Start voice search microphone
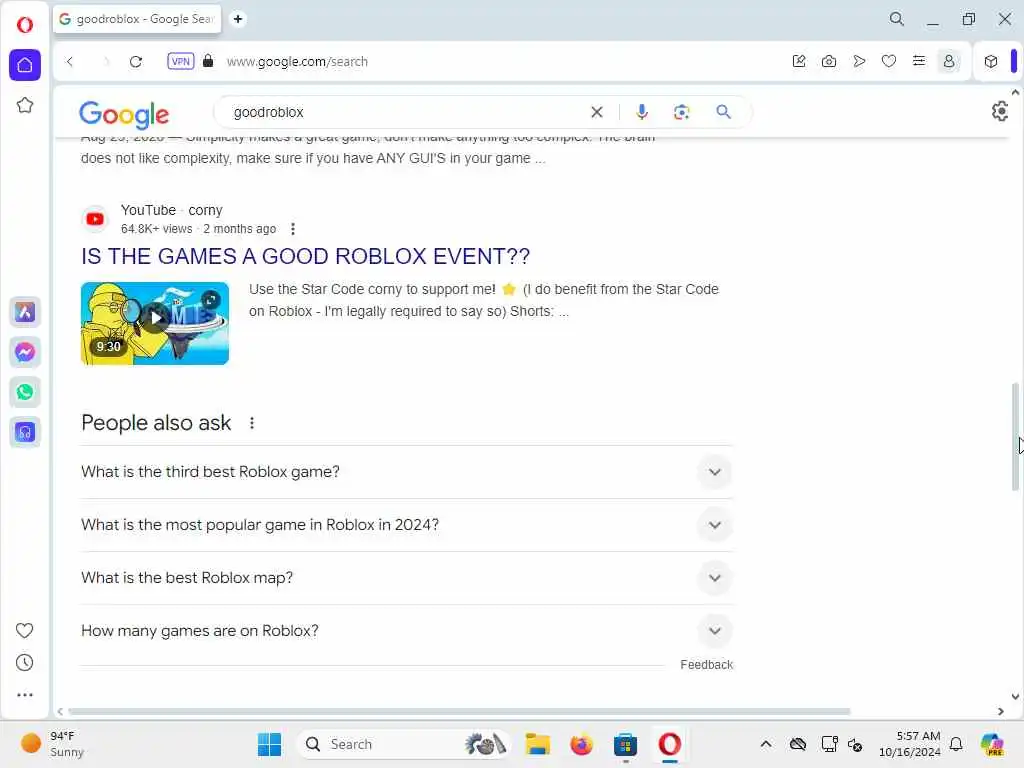This screenshot has height=768, width=1024. (x=642, y=112)
